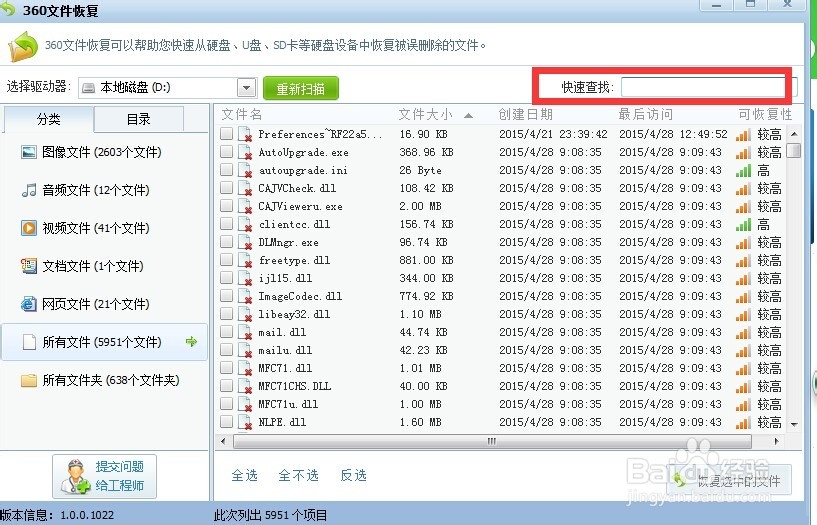Screen dimensions: 817x525
Task: Click the audio files music note icon
Action: coord(29,190)
